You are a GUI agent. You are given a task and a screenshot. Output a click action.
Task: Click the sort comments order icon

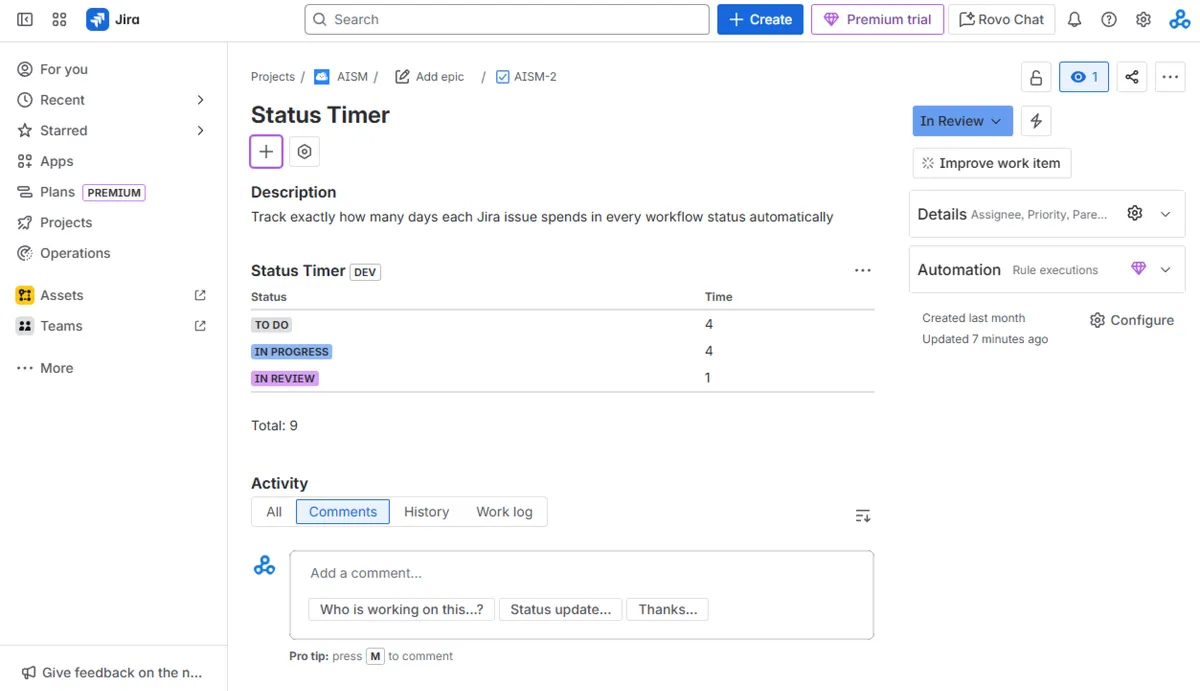(862, 516)
